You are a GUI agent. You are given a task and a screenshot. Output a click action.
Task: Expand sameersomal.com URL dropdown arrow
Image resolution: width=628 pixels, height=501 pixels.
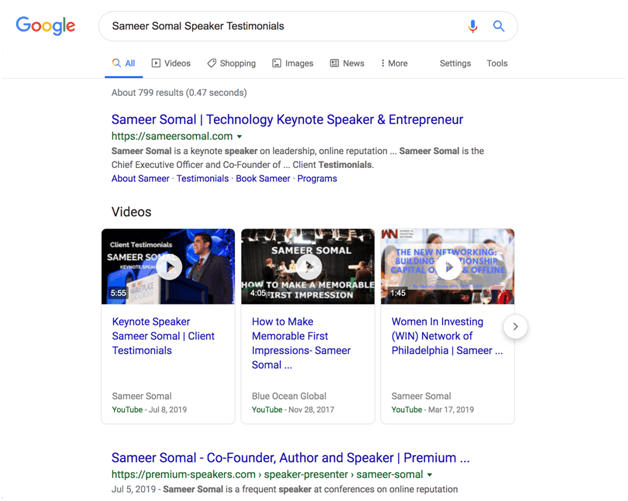point(240,137)
